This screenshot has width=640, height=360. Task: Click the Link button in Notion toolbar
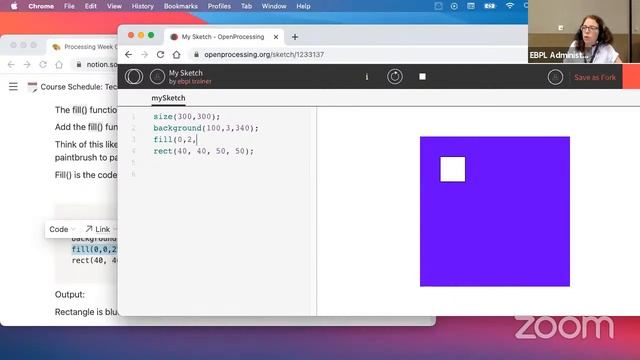click(98, 229)
